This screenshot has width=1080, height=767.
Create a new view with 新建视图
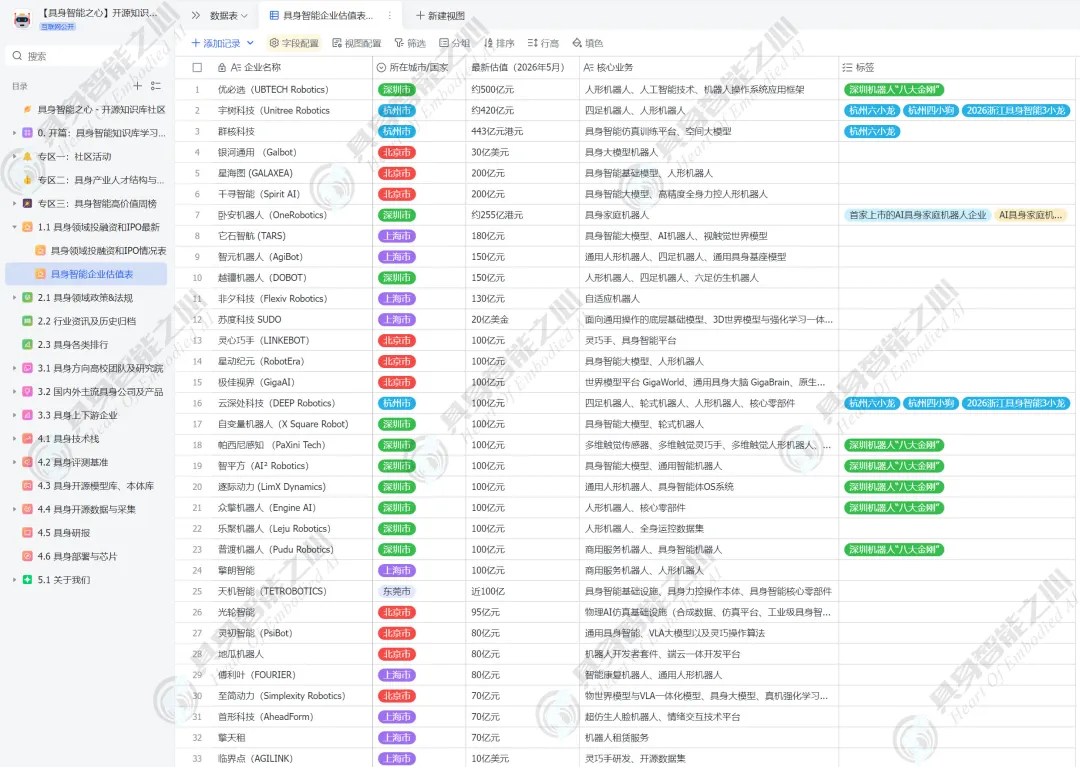[440, 15]
